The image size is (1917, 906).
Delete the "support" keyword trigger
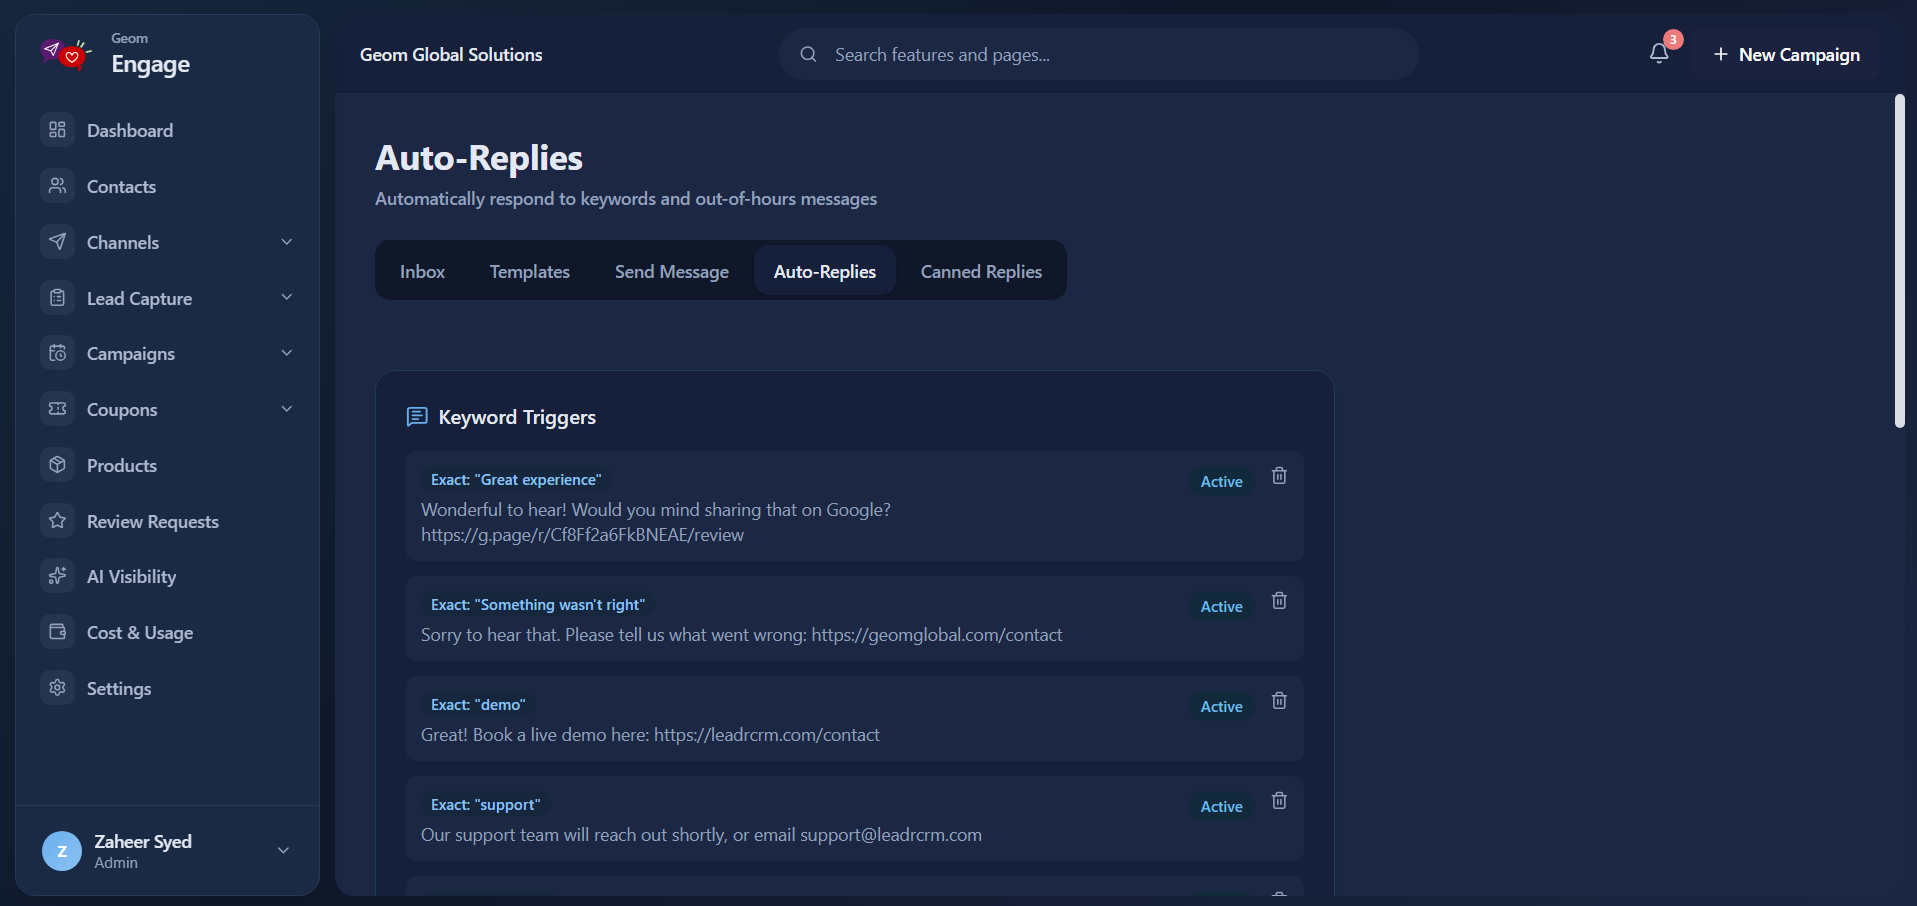pos(1279,801)
